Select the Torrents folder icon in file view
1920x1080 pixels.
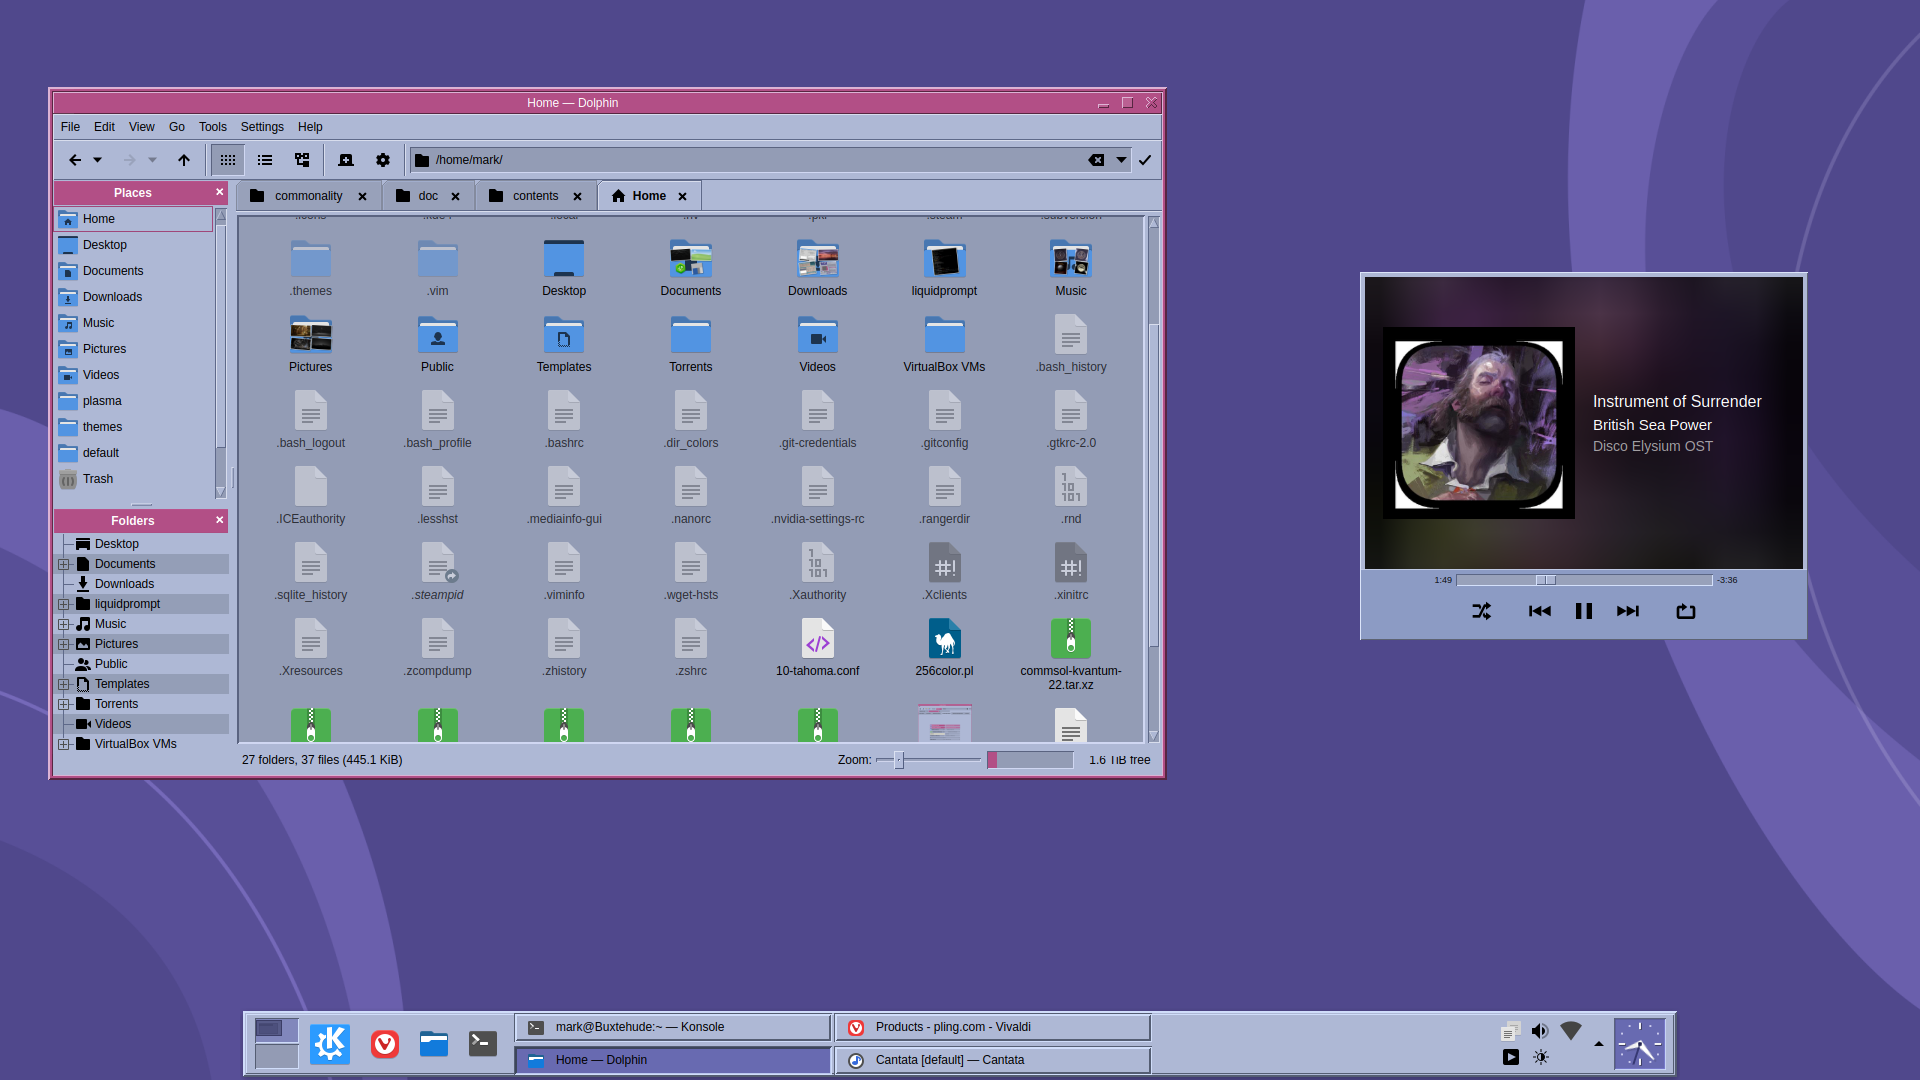[691, 336]
